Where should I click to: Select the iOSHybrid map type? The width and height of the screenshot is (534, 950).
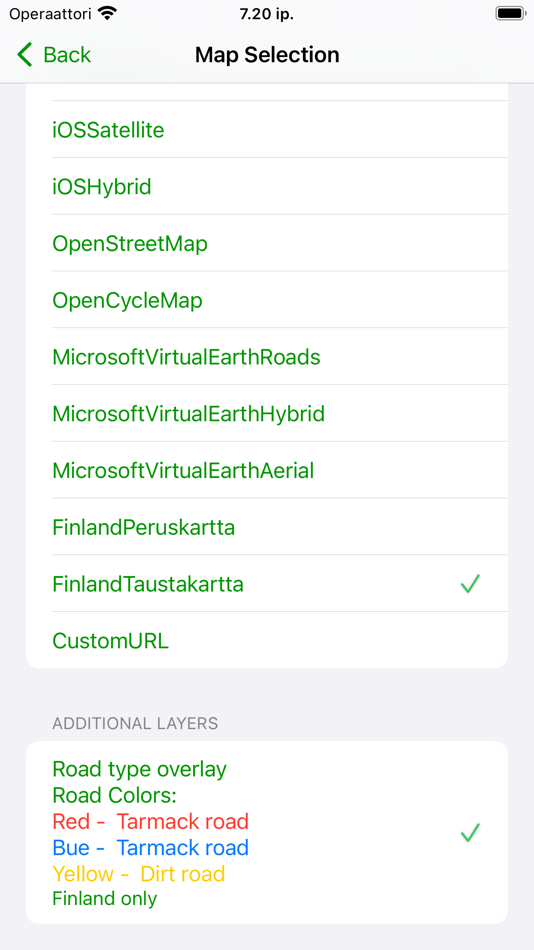(267, 187)
